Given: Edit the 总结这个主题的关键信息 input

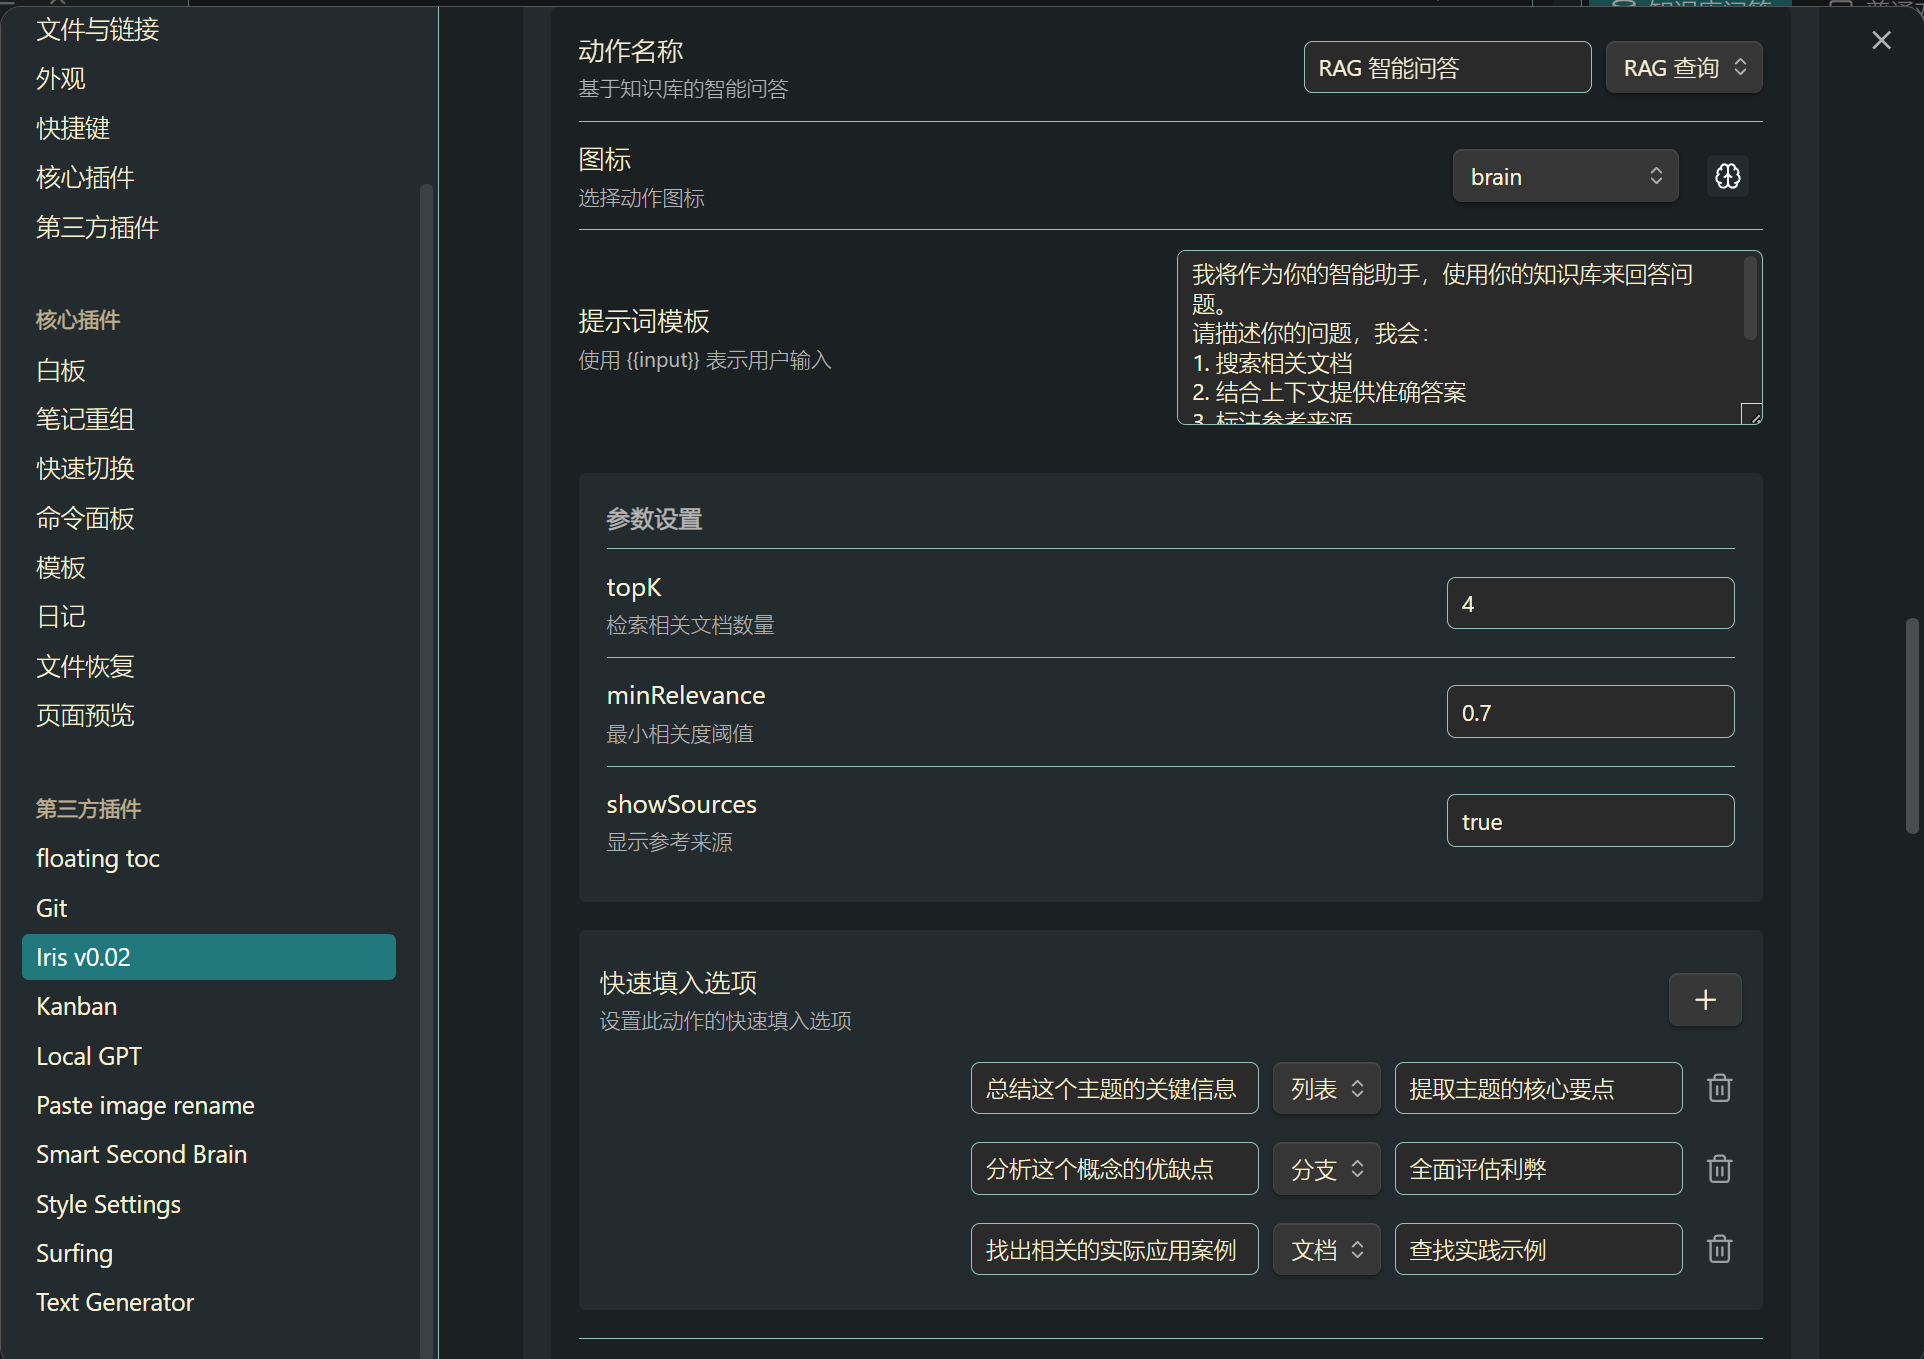Looking at the screenshot, I should pyautogui.click(x=1114, y=1088).
